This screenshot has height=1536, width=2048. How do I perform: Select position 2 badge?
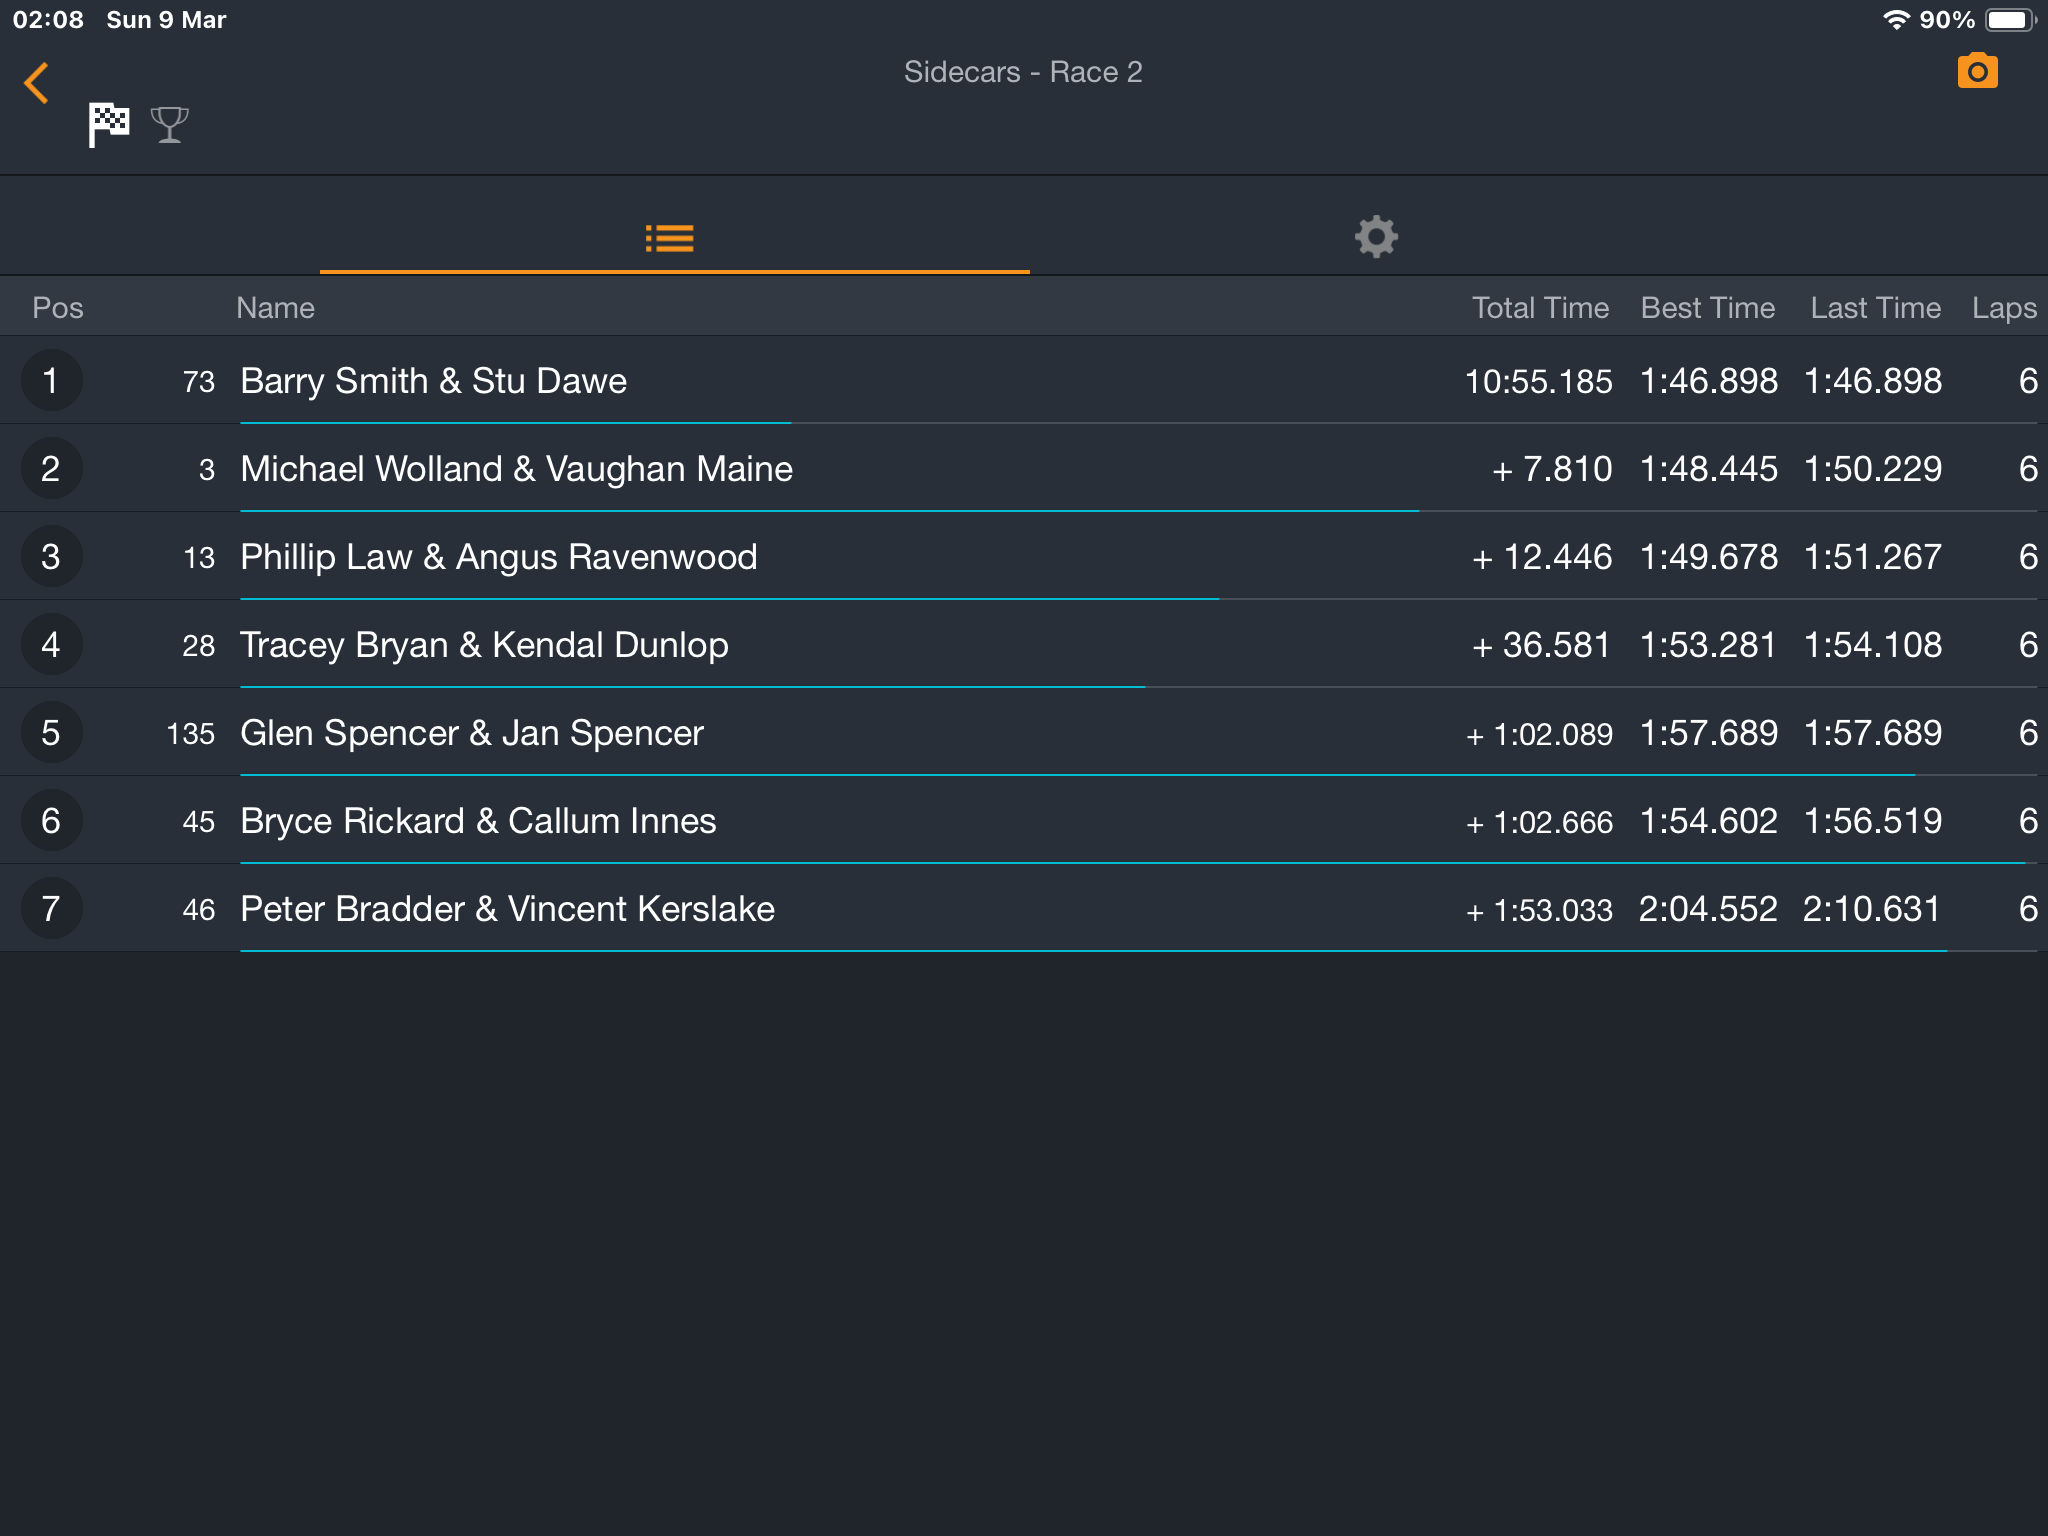point(51,469)
